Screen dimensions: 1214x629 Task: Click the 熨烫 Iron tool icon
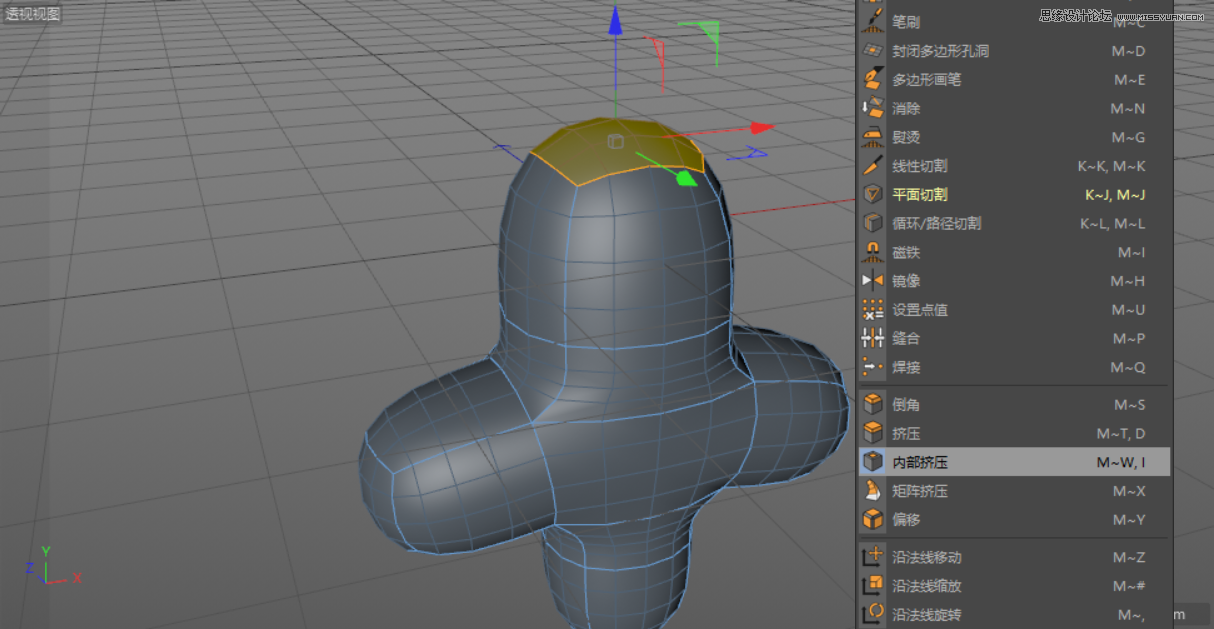[872, 137]
